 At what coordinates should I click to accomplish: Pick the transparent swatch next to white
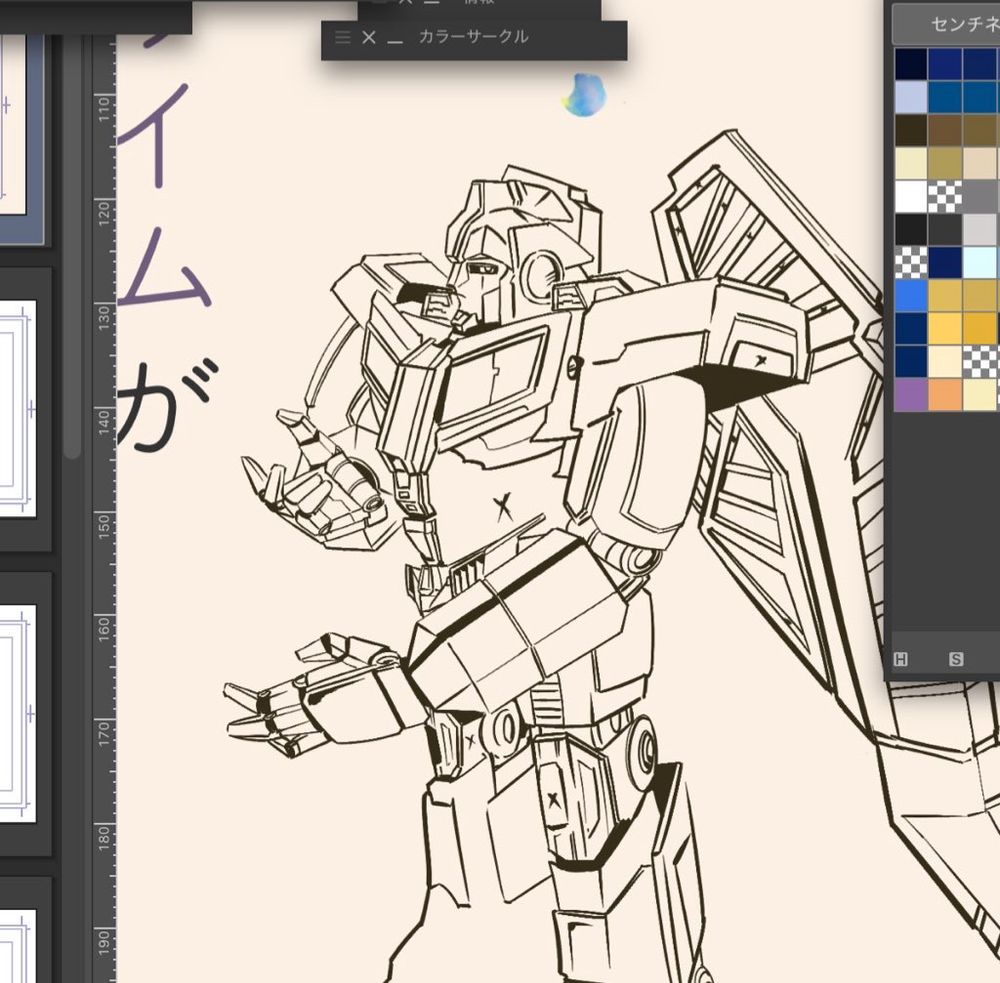click(x=944, y=196)
